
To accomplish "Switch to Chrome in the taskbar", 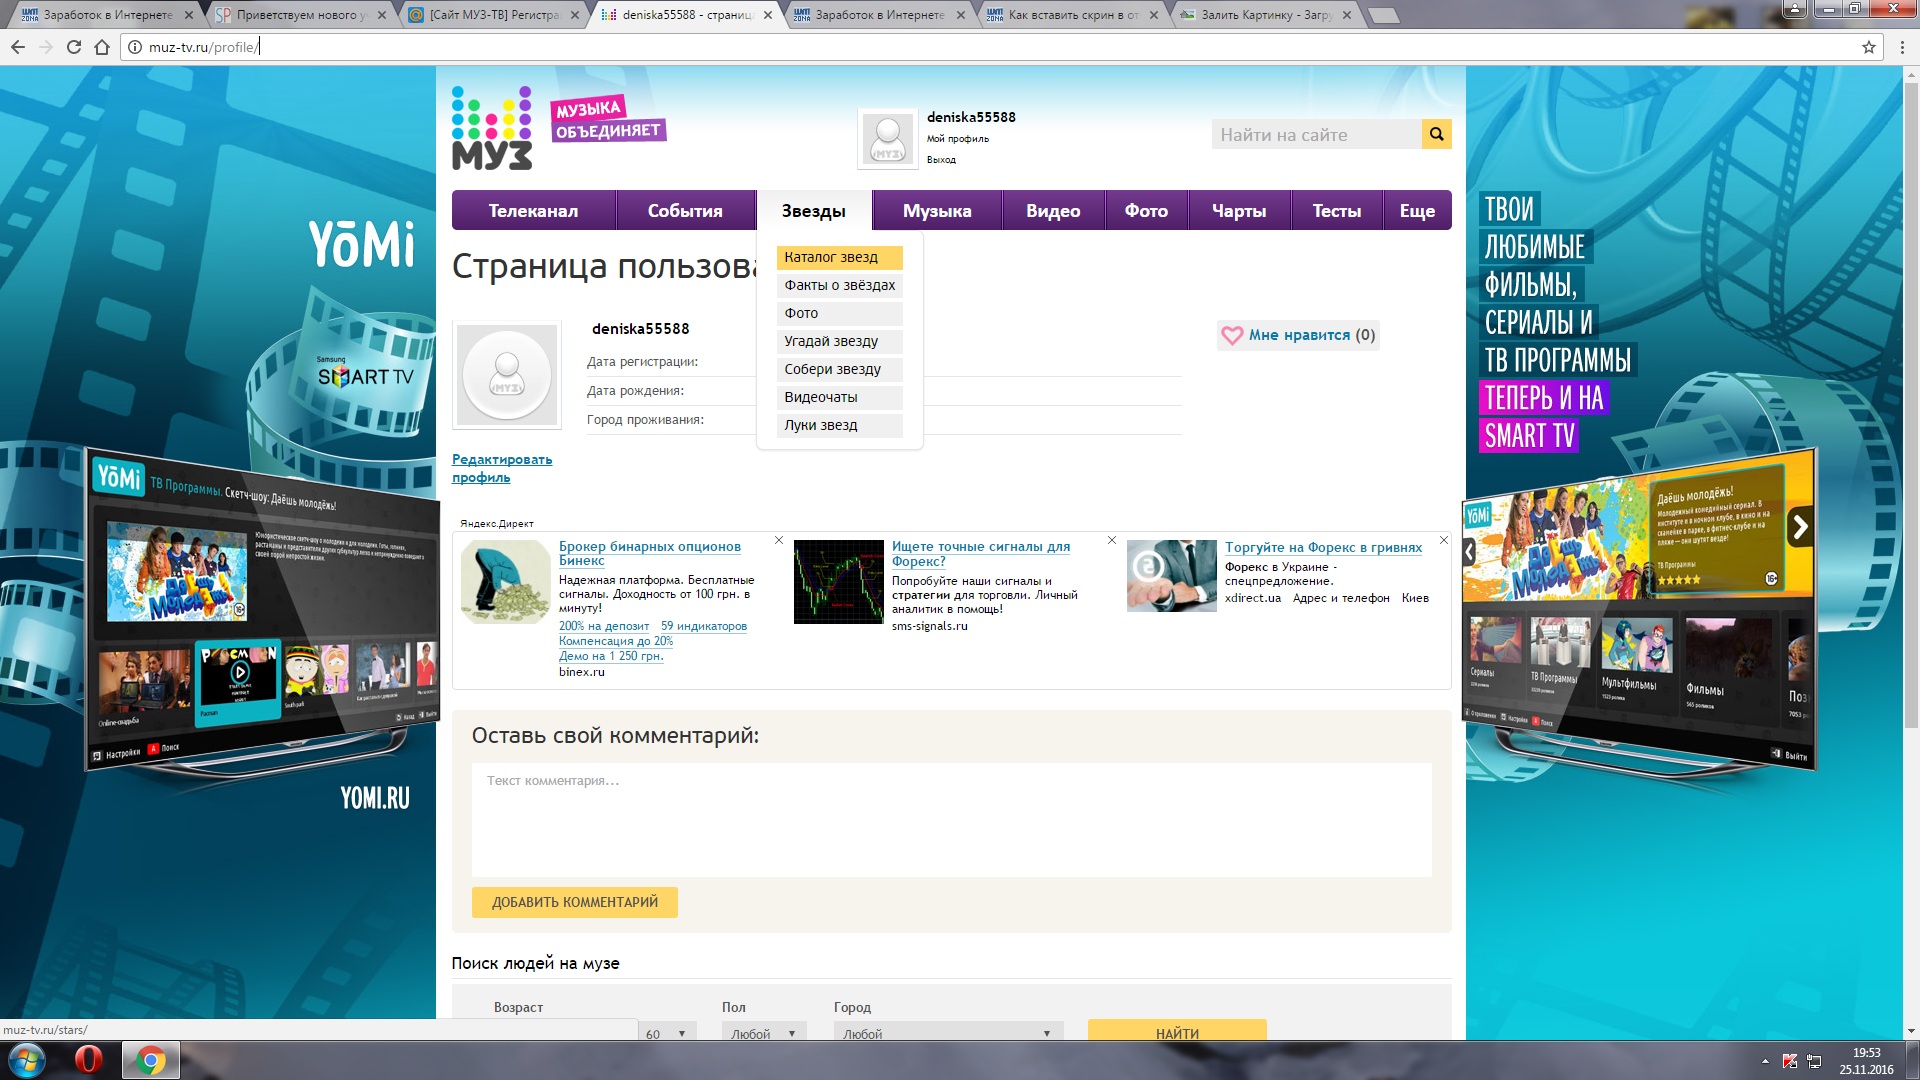I will tap(151, 1060).
